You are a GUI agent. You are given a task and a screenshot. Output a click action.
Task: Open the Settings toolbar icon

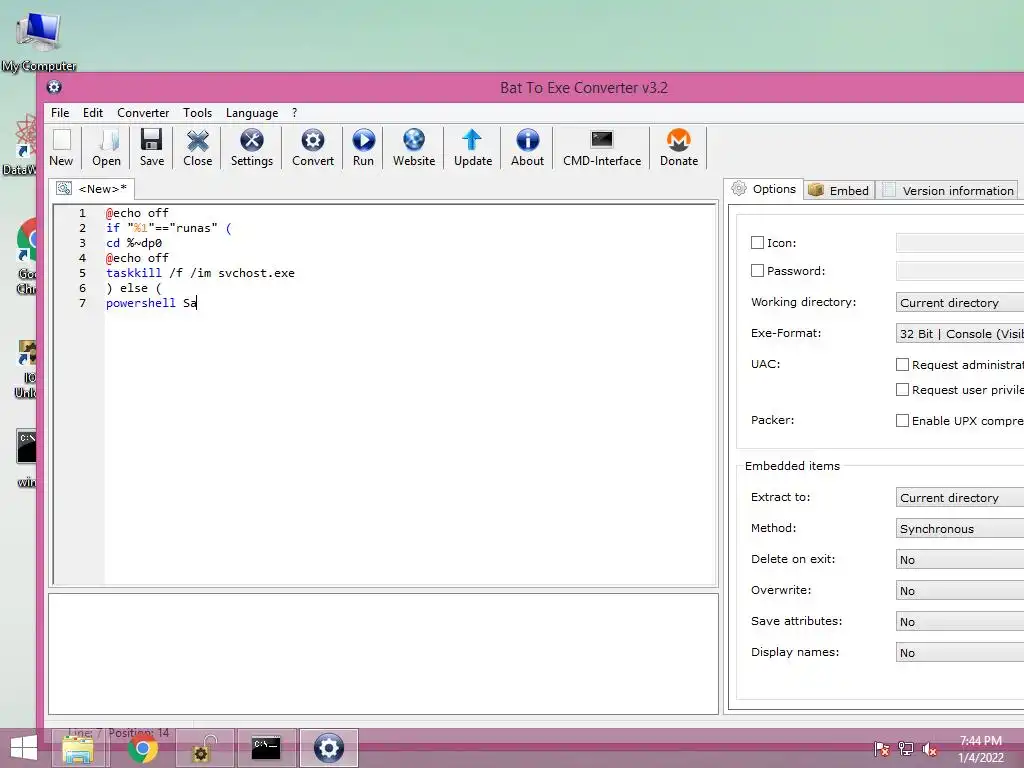tap(251, 148)
